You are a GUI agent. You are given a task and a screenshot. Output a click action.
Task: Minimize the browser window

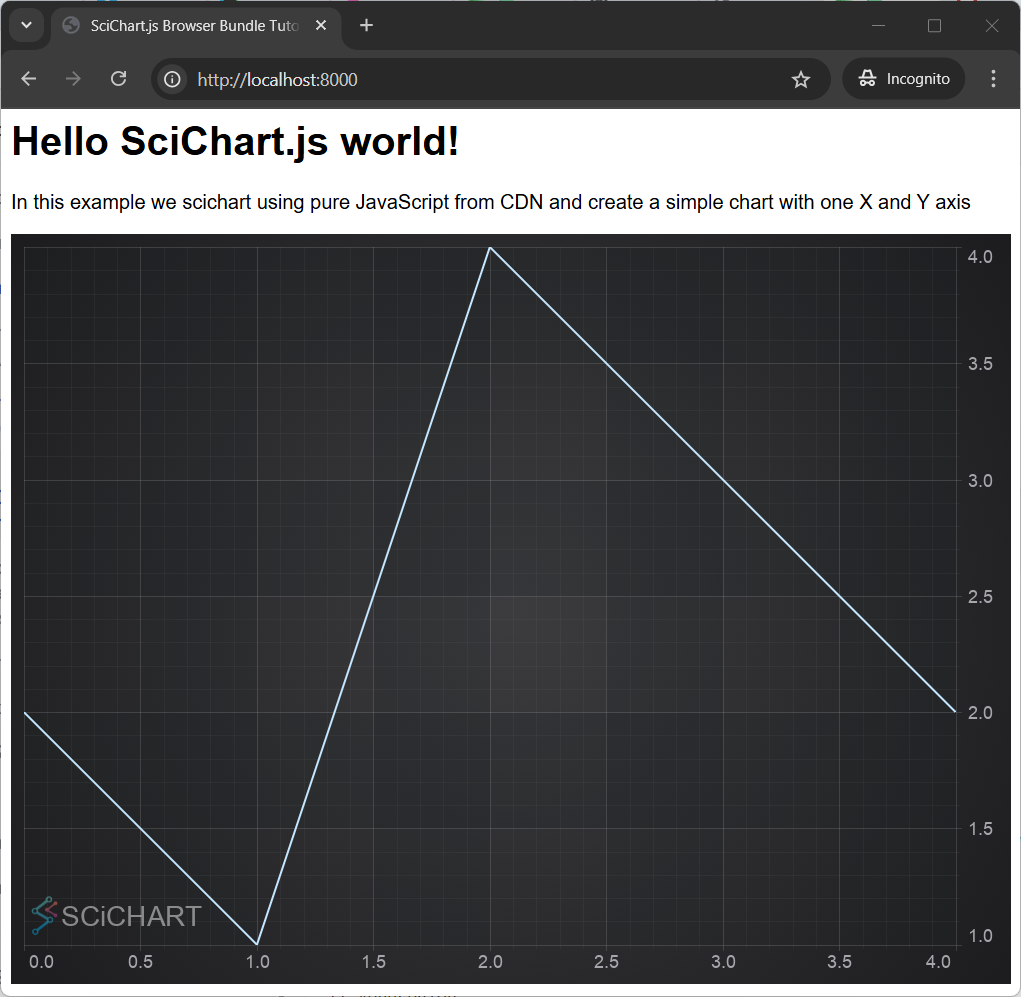coord(878,26)
